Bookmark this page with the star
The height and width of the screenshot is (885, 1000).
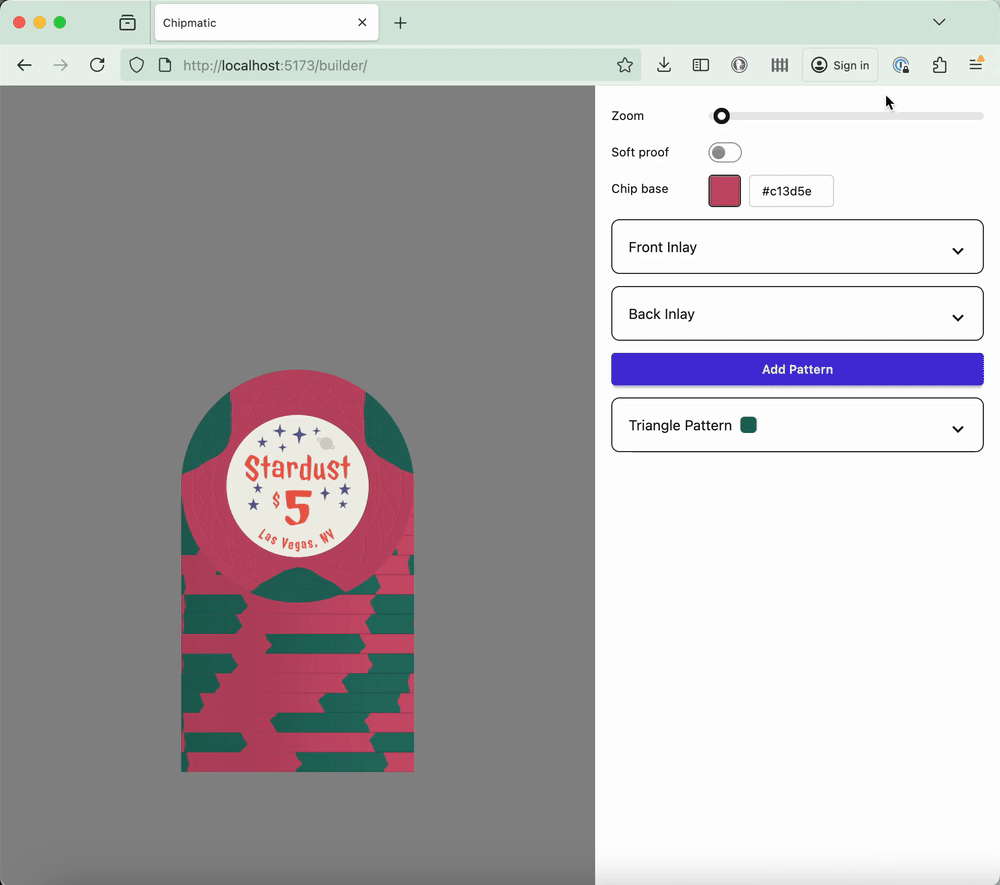(625, 65)
